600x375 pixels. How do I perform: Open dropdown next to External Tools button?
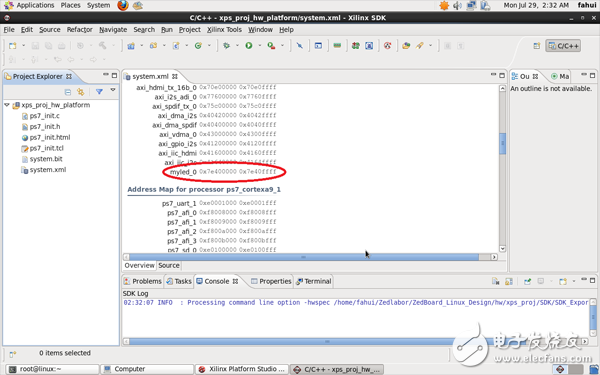point(282,46)
